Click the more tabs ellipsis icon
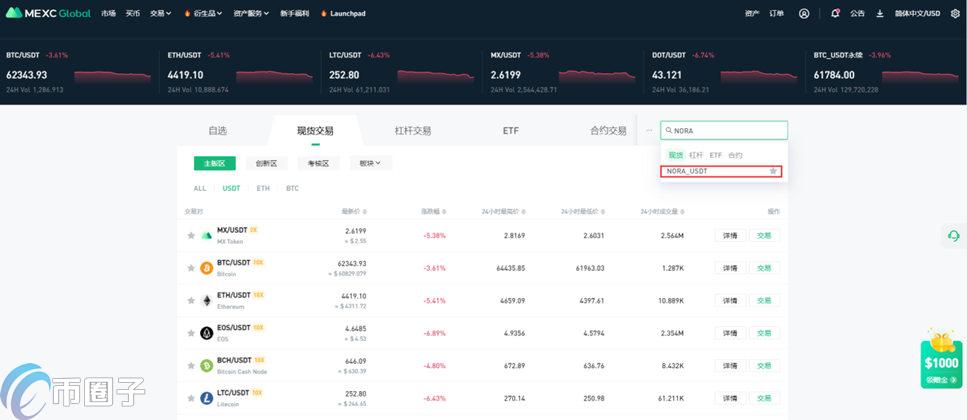Screen dimensions: 967x420 (x=649, y=131)
